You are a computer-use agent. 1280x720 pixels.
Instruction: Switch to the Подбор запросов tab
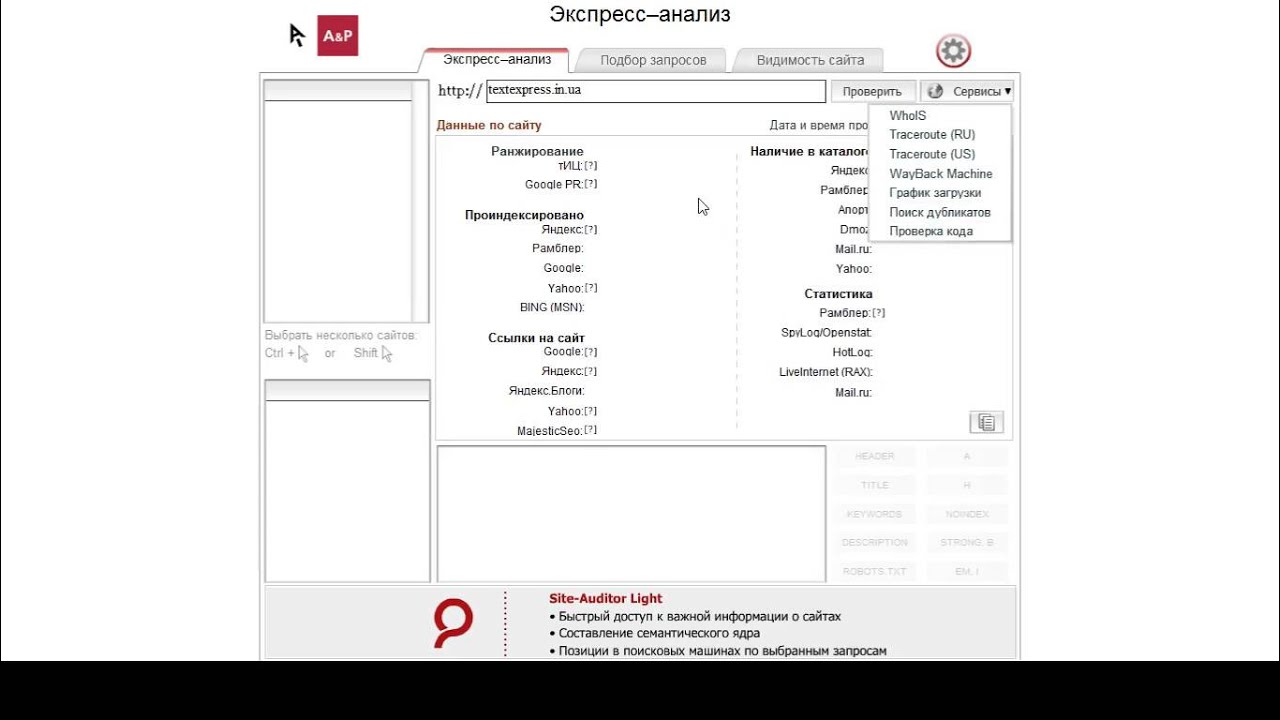click(653, 60)
